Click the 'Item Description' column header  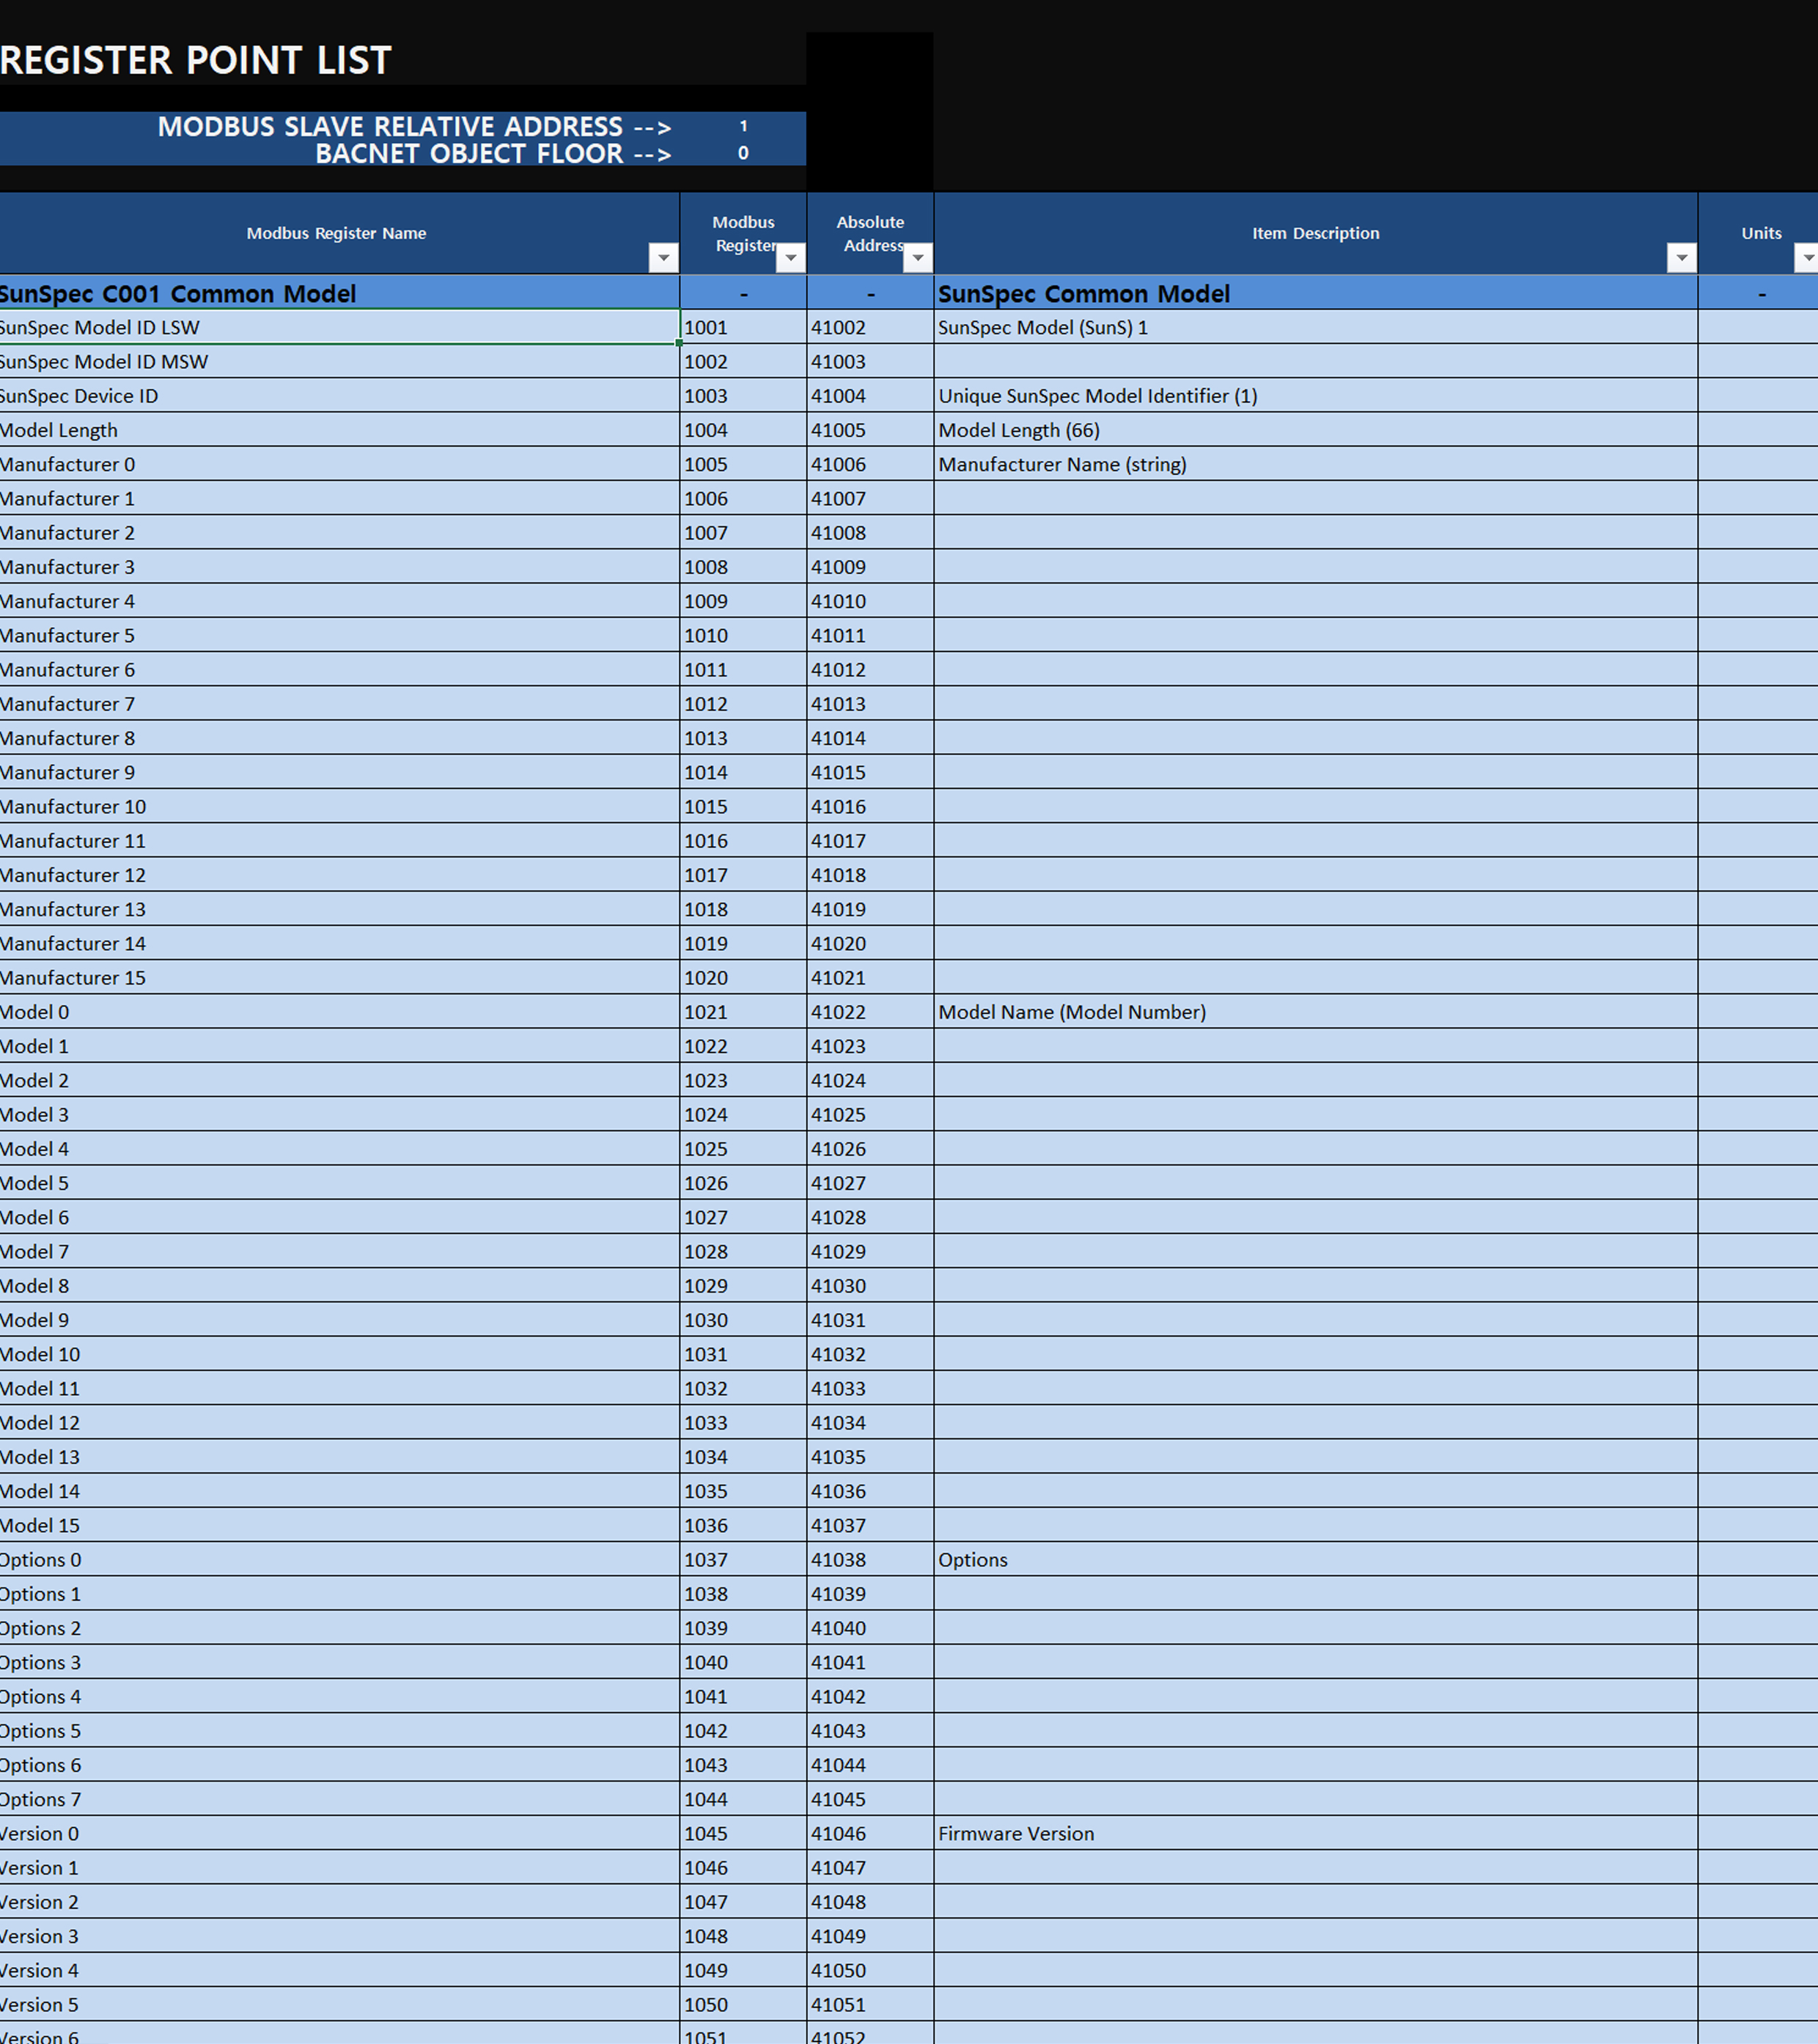point(1316,233)
